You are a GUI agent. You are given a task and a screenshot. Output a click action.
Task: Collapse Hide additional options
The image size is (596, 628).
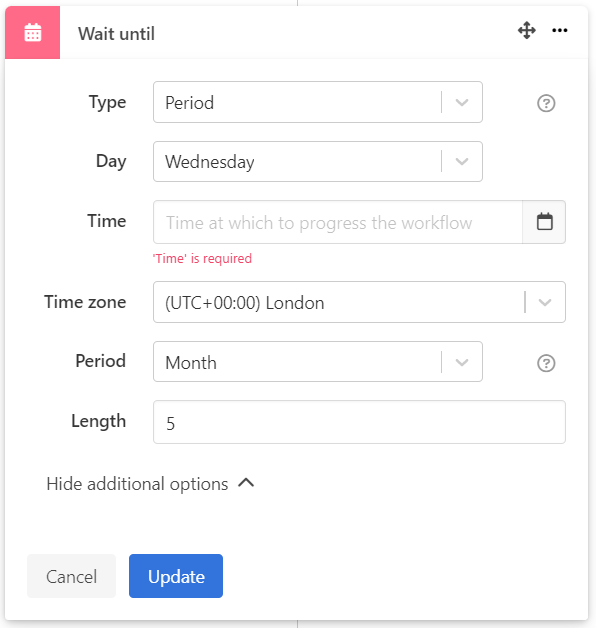click(150, 484)
